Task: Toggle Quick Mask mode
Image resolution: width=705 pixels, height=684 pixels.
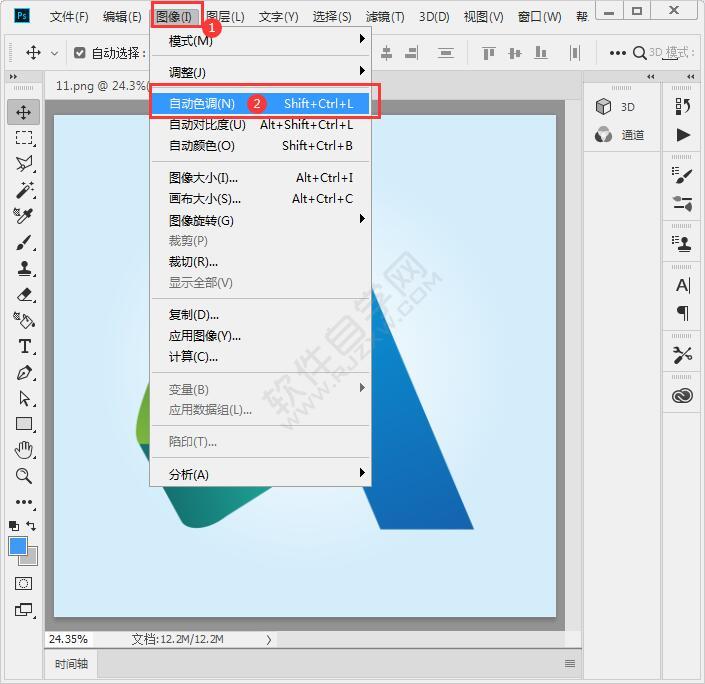Action: 24,583
